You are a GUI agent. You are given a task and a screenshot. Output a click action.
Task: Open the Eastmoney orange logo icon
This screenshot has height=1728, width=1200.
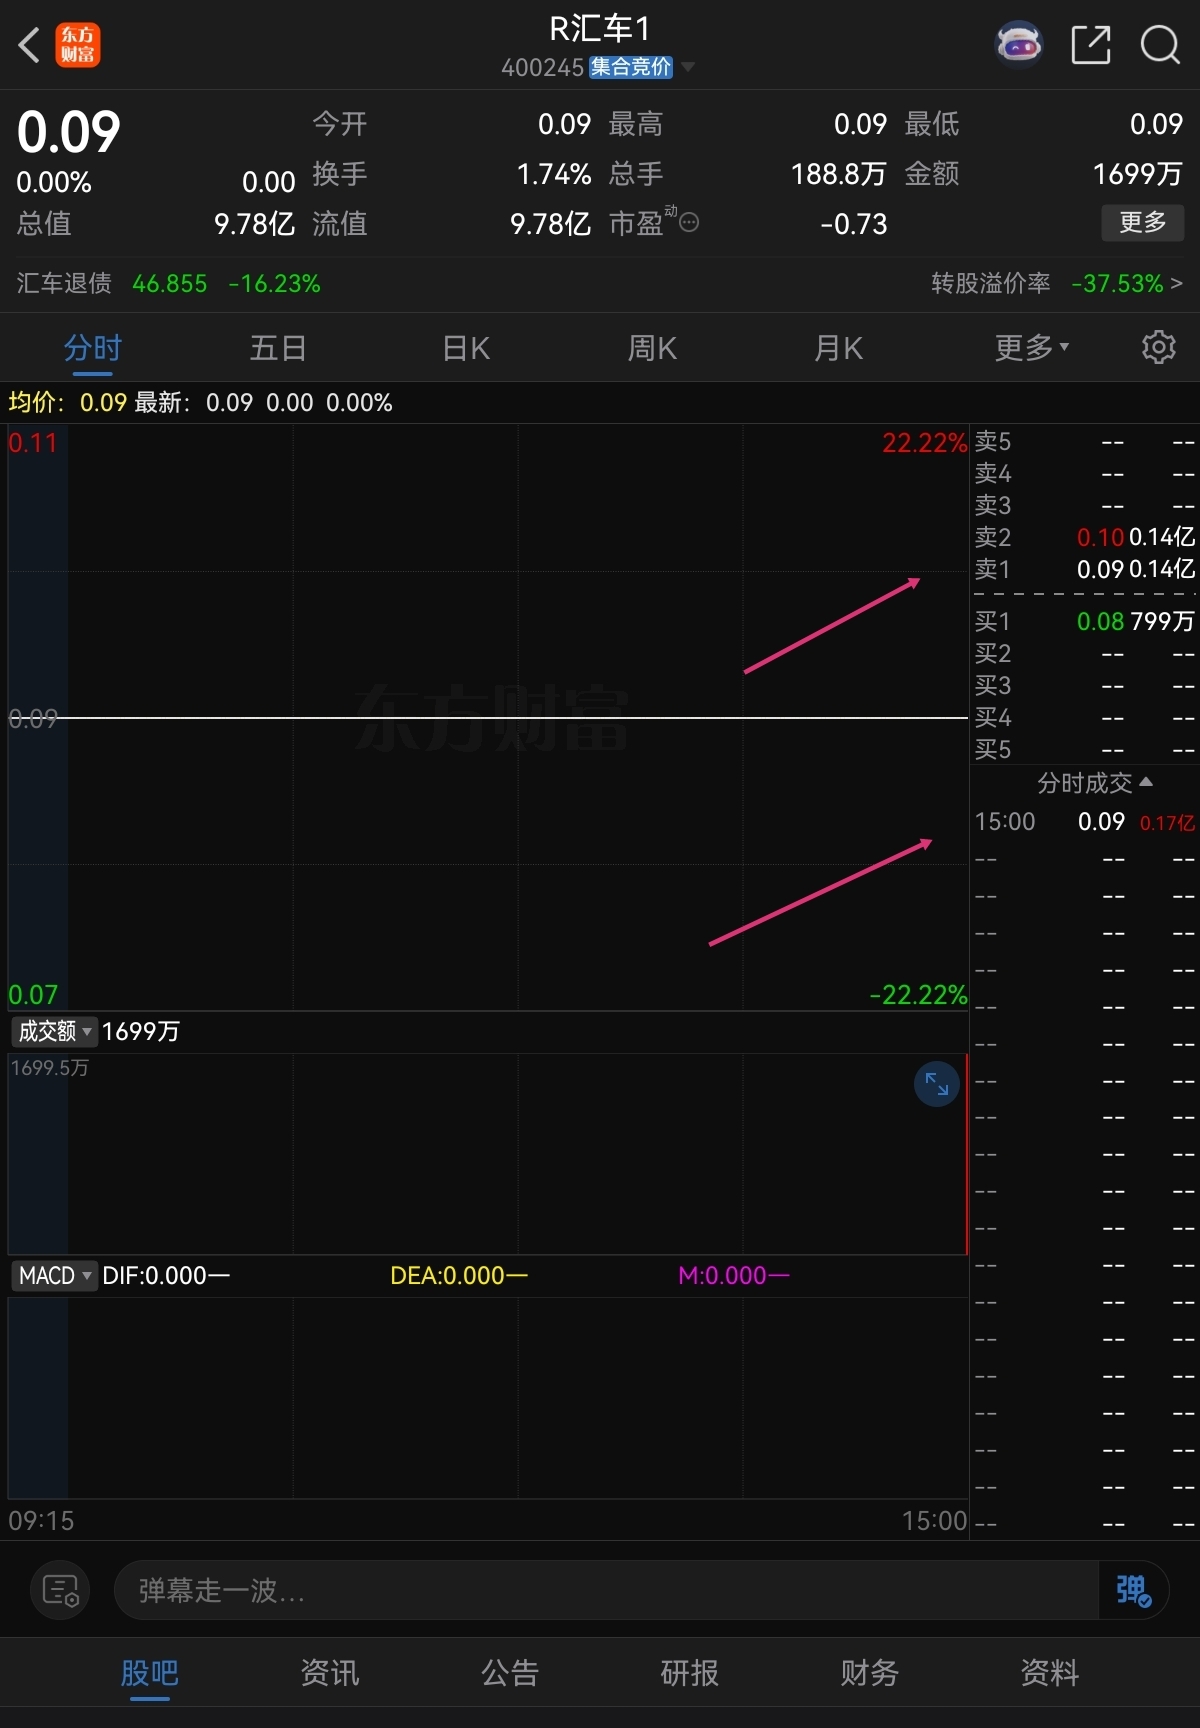[x=78, y=45]
